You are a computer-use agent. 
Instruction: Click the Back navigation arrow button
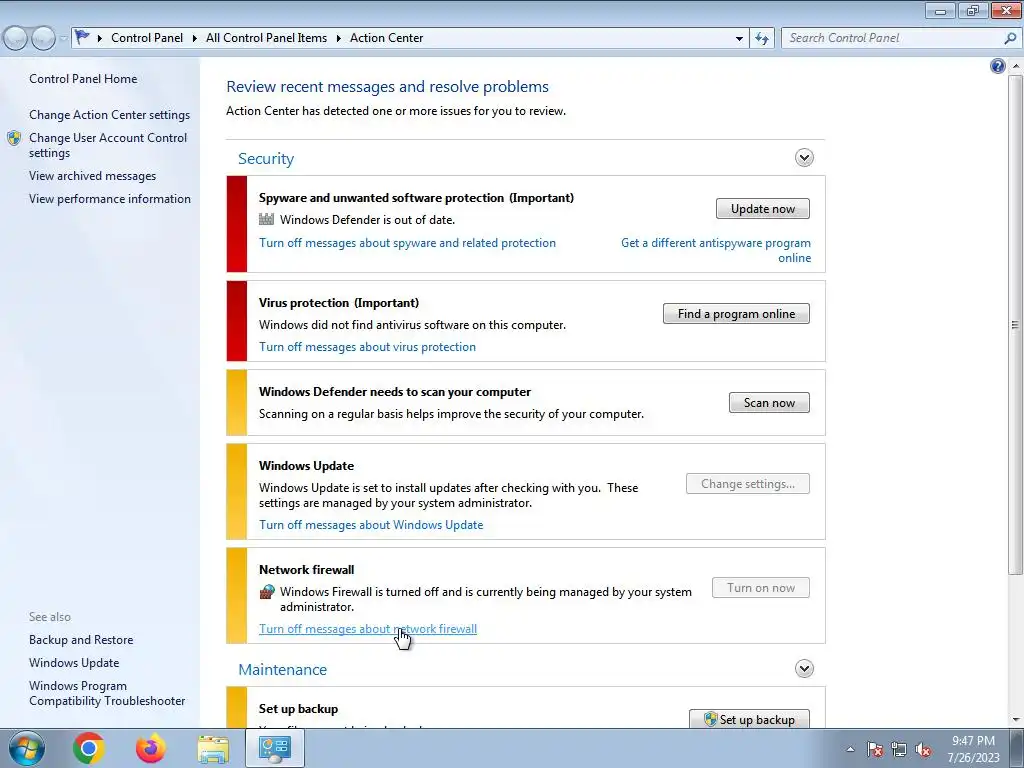pyautogui.click(x=15, y=39)
